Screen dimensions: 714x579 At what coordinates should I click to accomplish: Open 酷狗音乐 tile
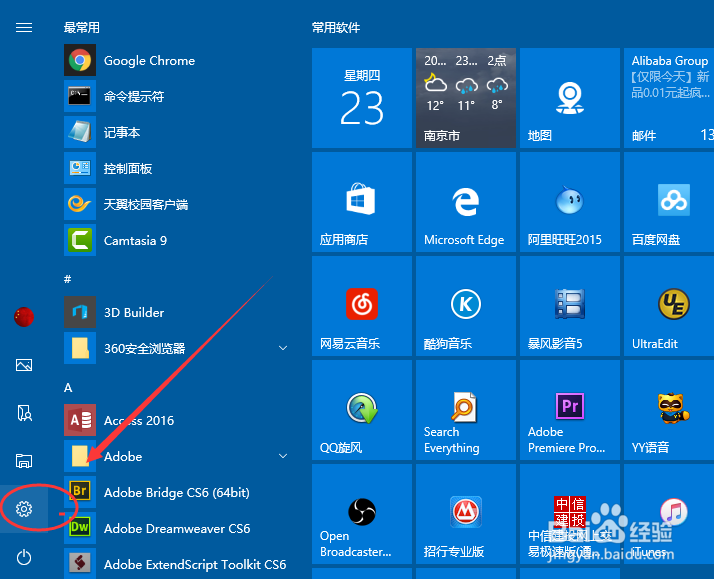466,306
